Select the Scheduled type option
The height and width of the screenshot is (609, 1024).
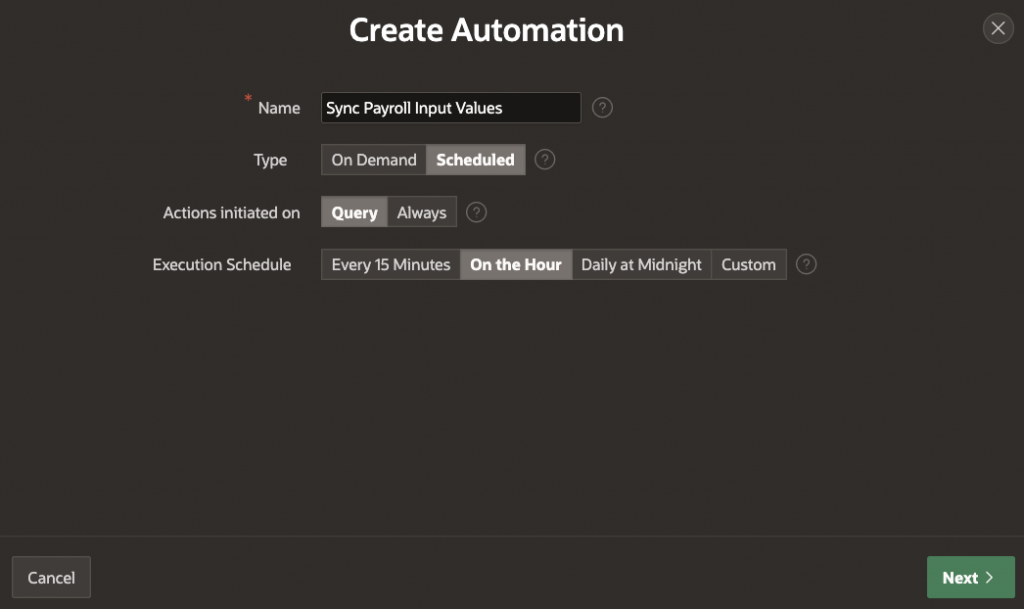tap(475, 160)
